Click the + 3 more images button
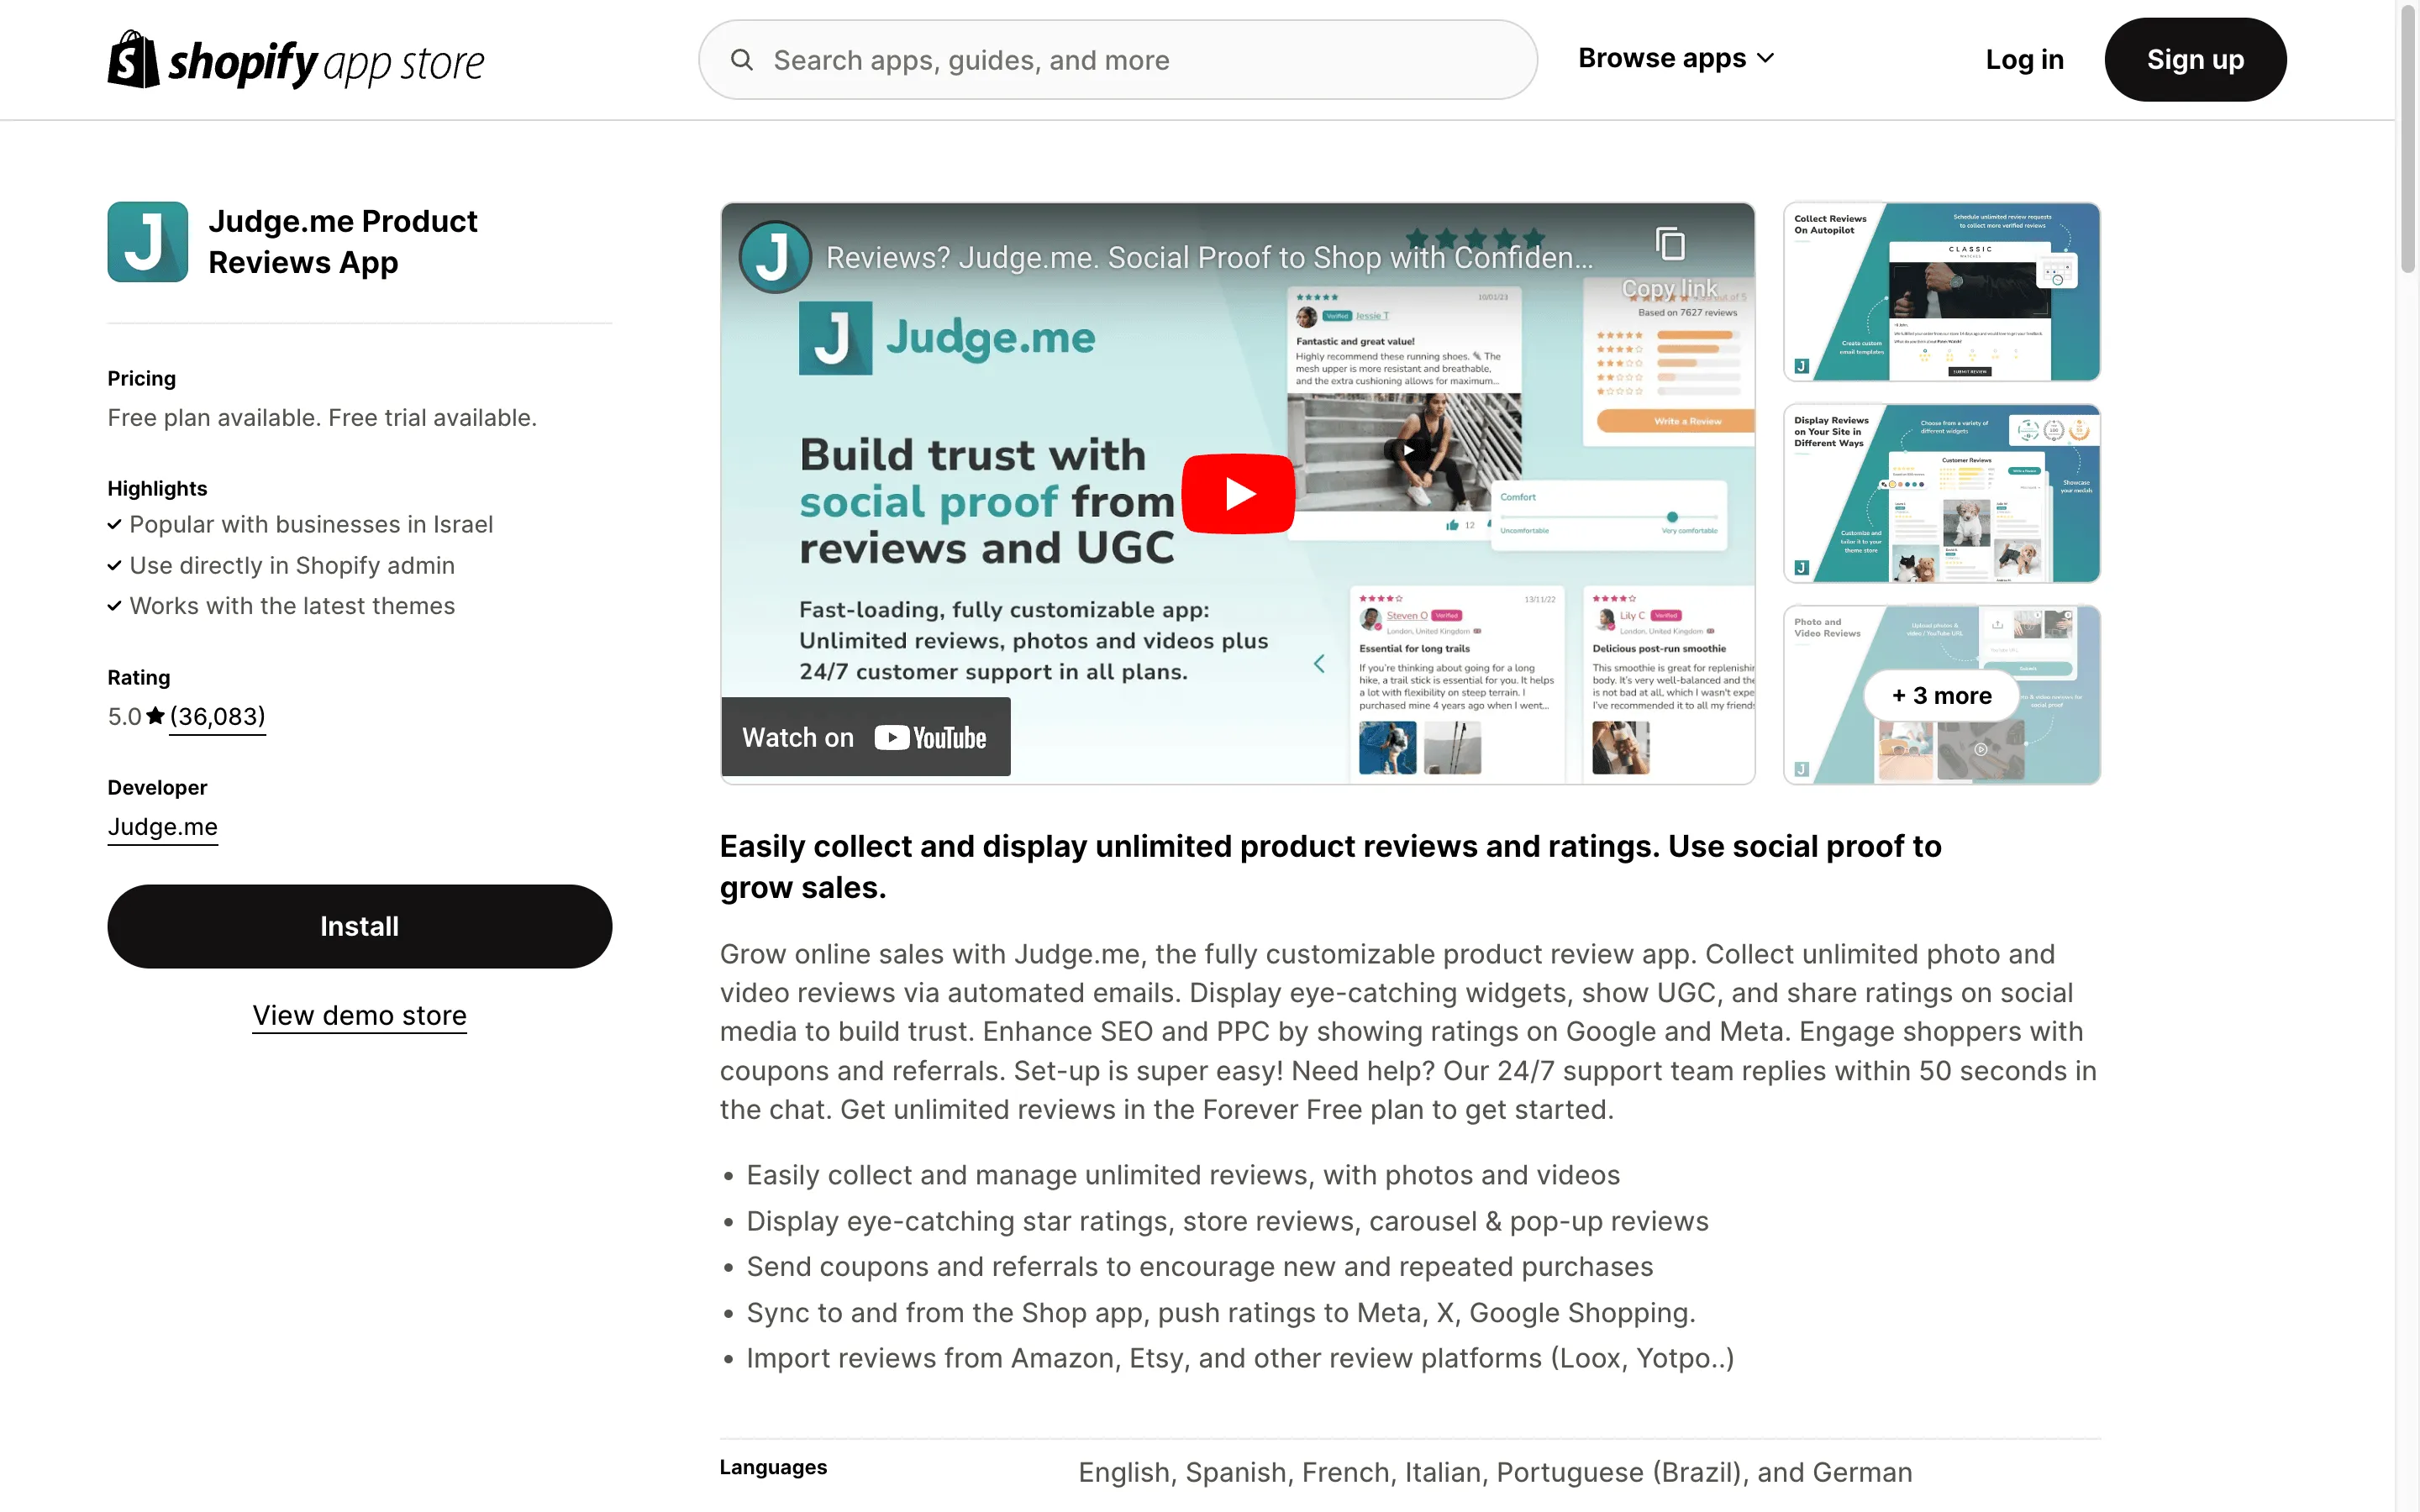Screen dimensions: 2420x1512 pyautogui.click(x=1941, y=695)
